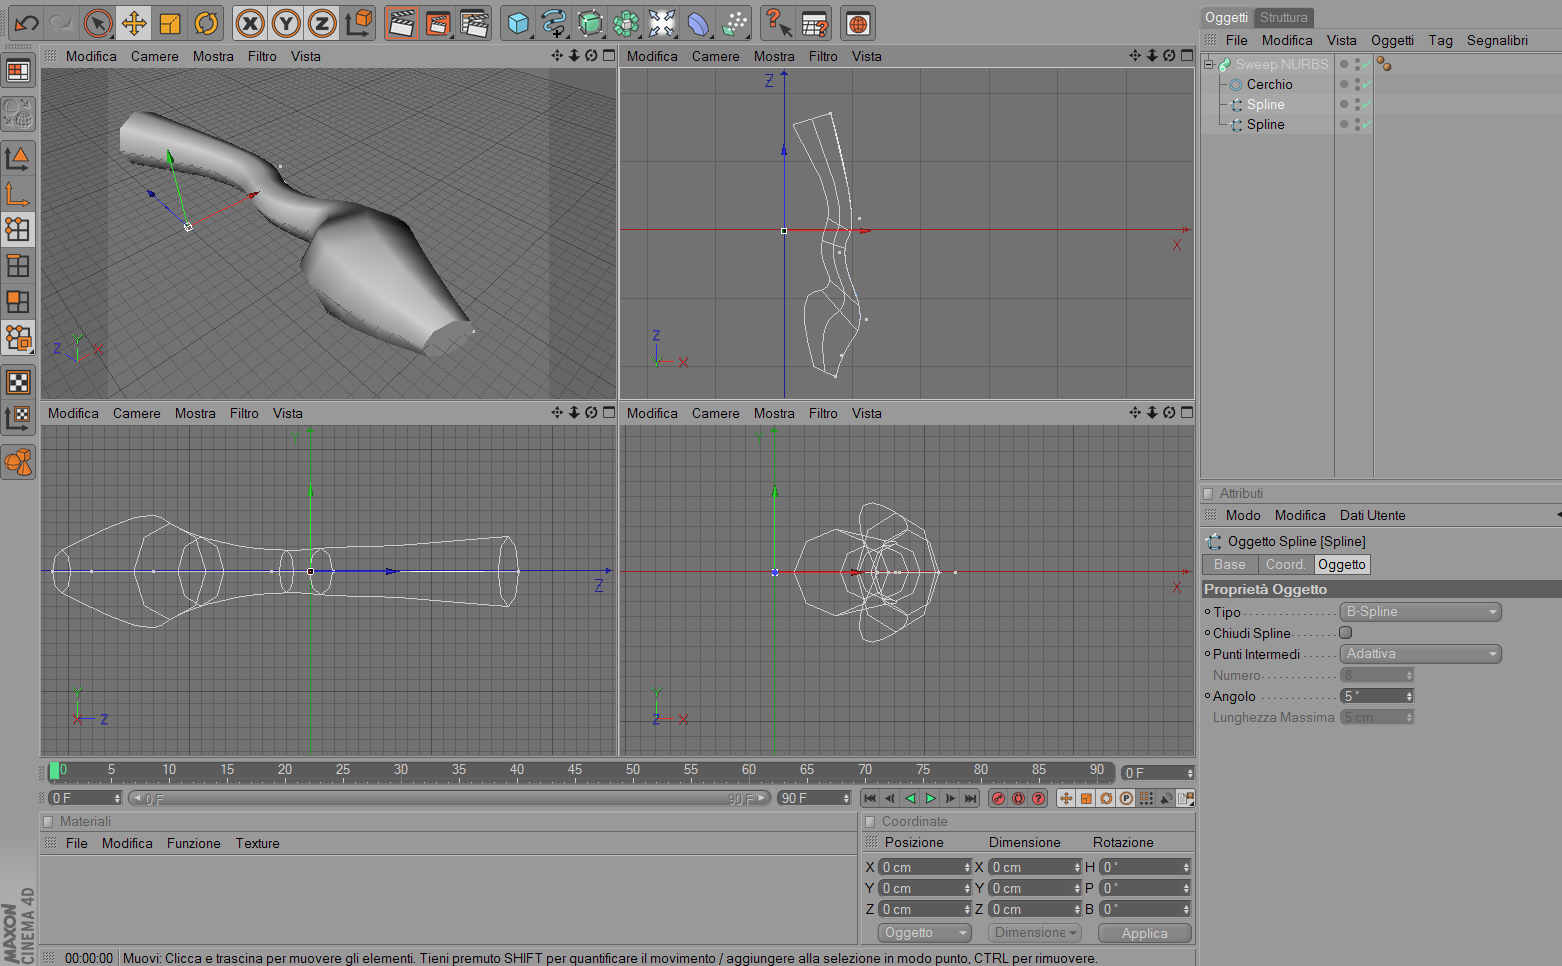This screenshot has height=966, width=1562.
Task: Select the Move tool in top toolbar
Action: [x=134, y=23]
